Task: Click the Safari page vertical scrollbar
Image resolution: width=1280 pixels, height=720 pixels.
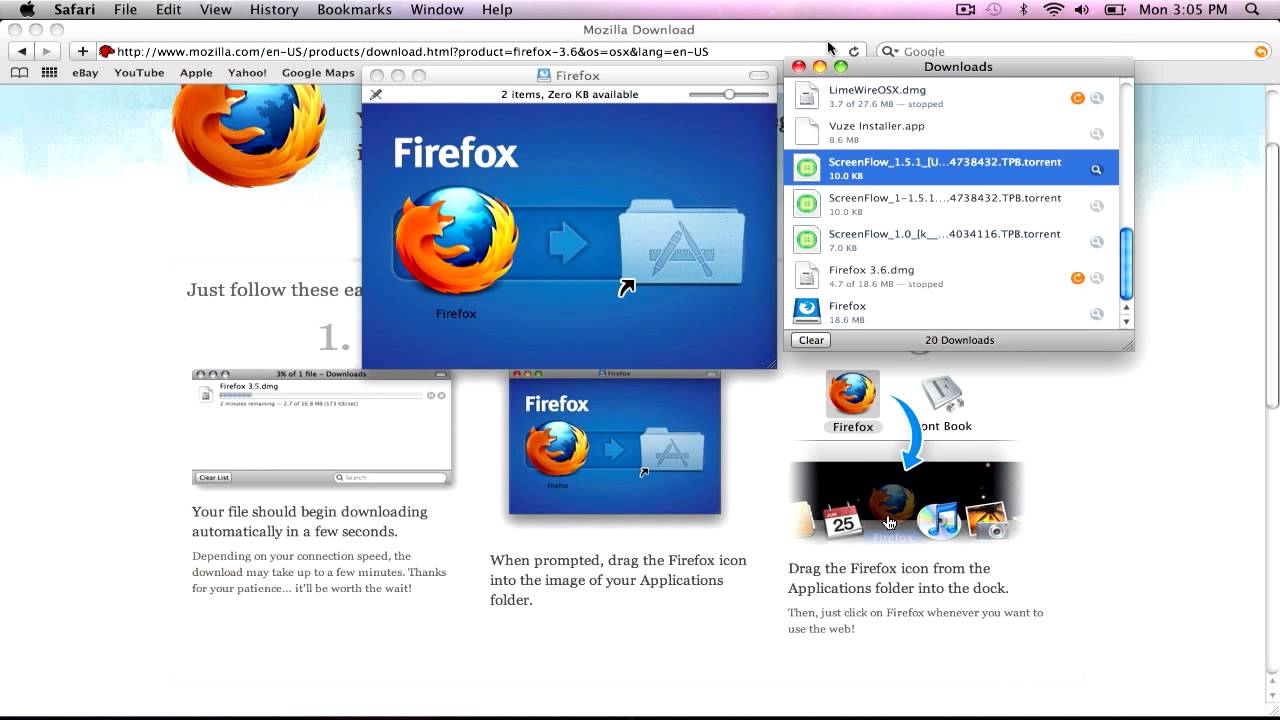Action: coord(1272,275)
